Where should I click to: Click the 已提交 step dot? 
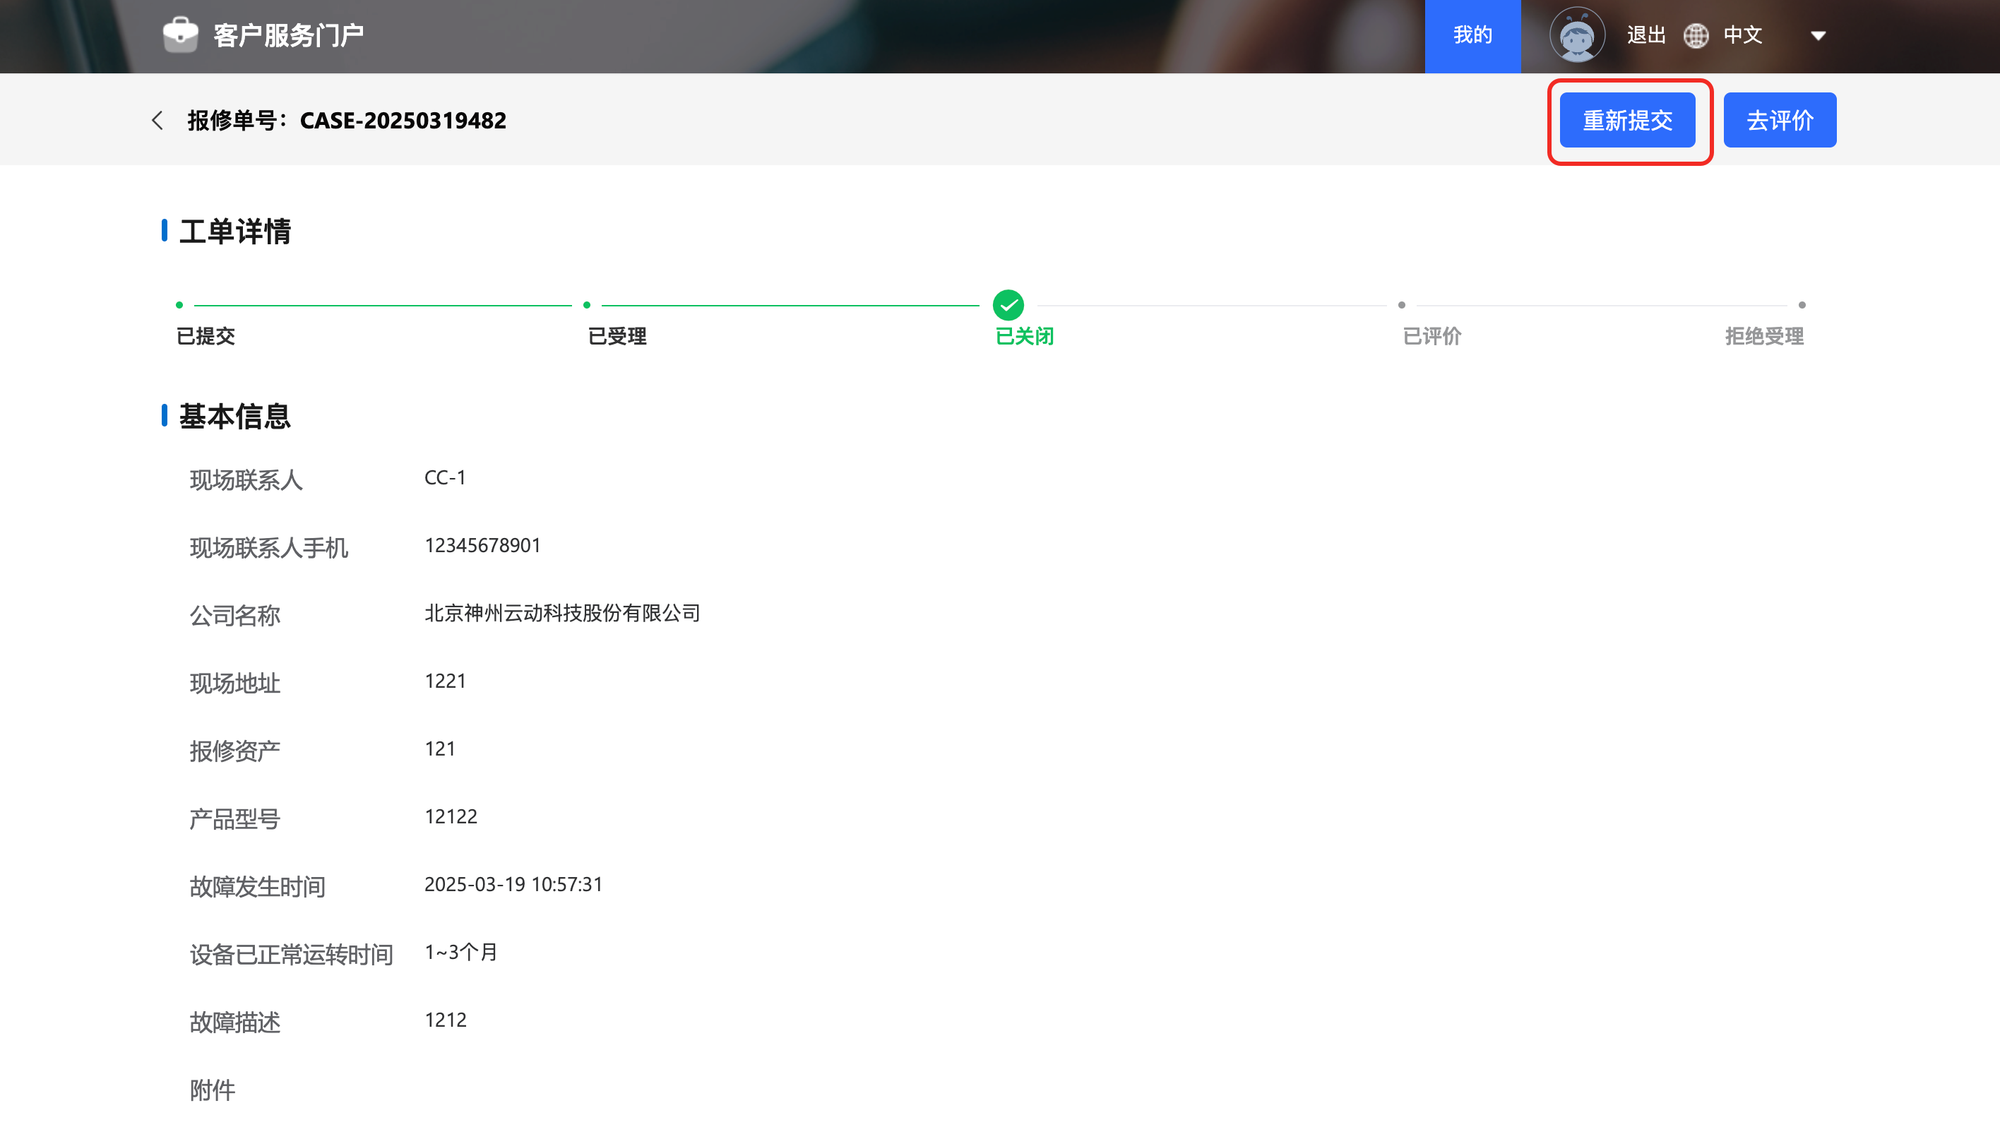pos(180,305)
